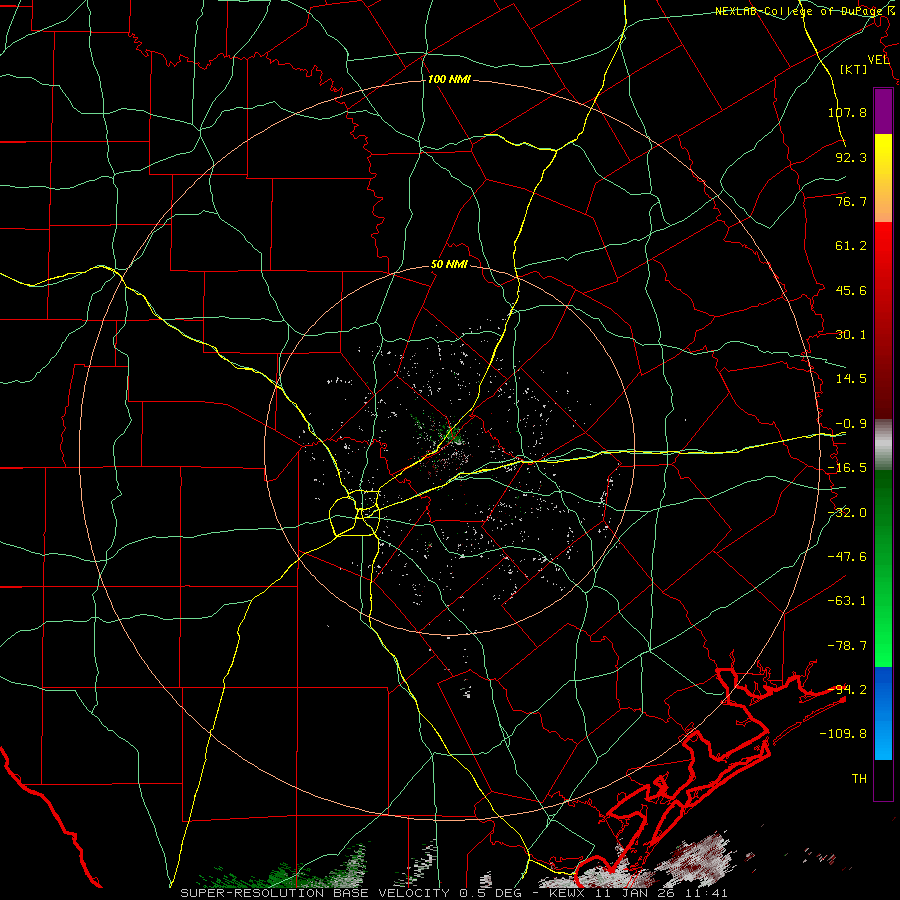Click the -16.5 velocity legend value
Image resolution: width=900 pixels, height=900 pixels.
847,468
